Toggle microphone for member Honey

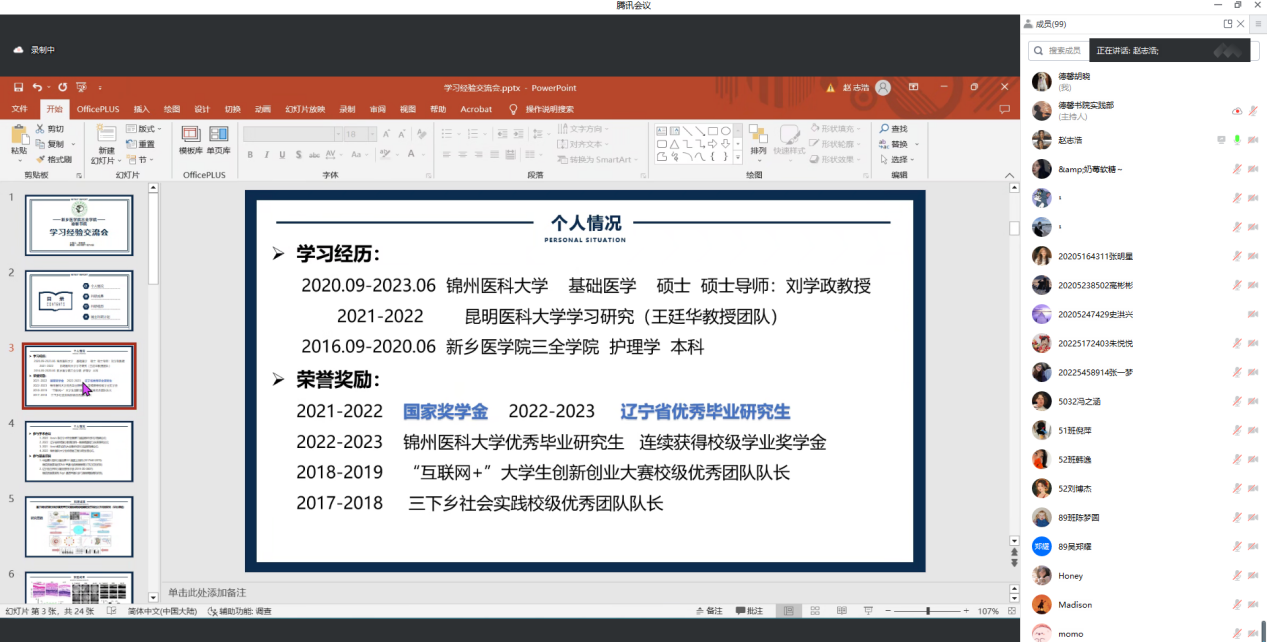click(x=1237, y=576)
